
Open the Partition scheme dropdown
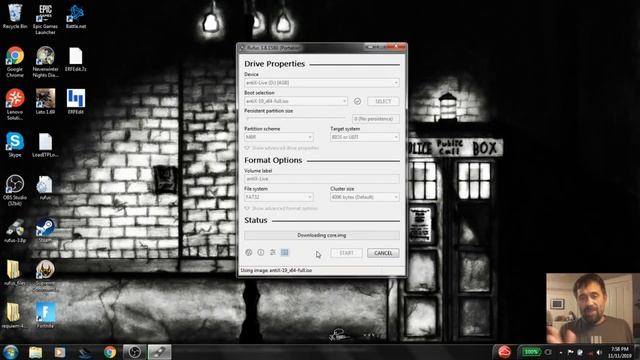[279, 137]
